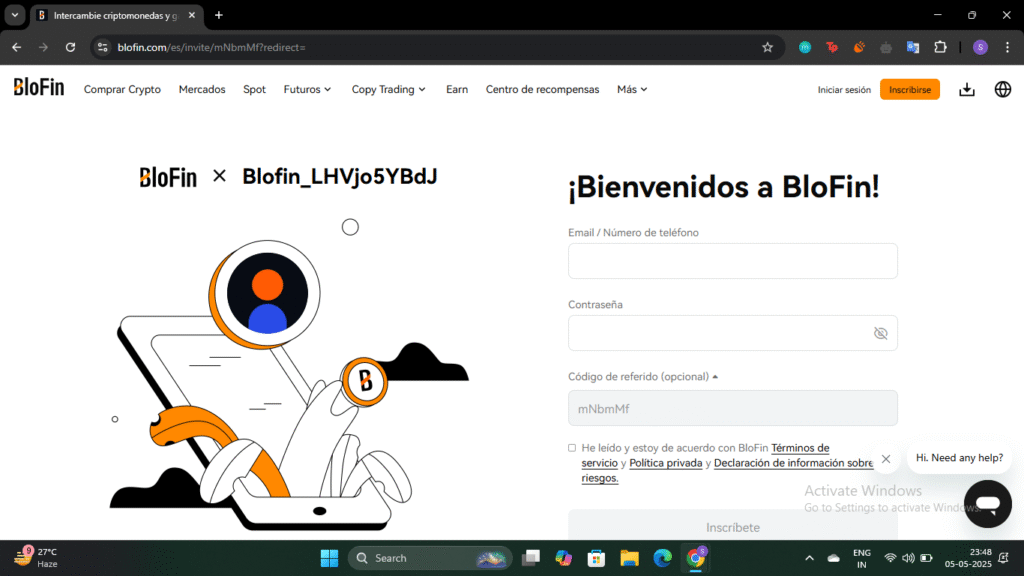
Task: Open Centro de recompensas
Action: (542, 89)
